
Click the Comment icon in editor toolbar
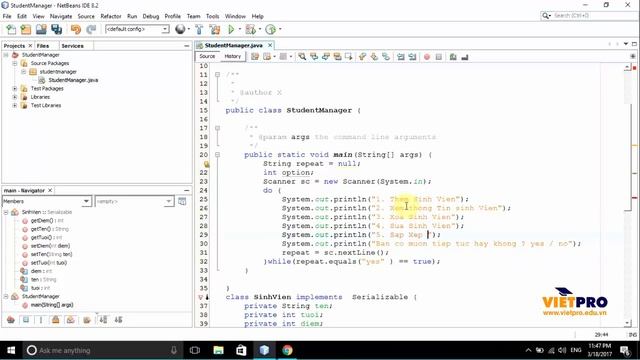453,57
